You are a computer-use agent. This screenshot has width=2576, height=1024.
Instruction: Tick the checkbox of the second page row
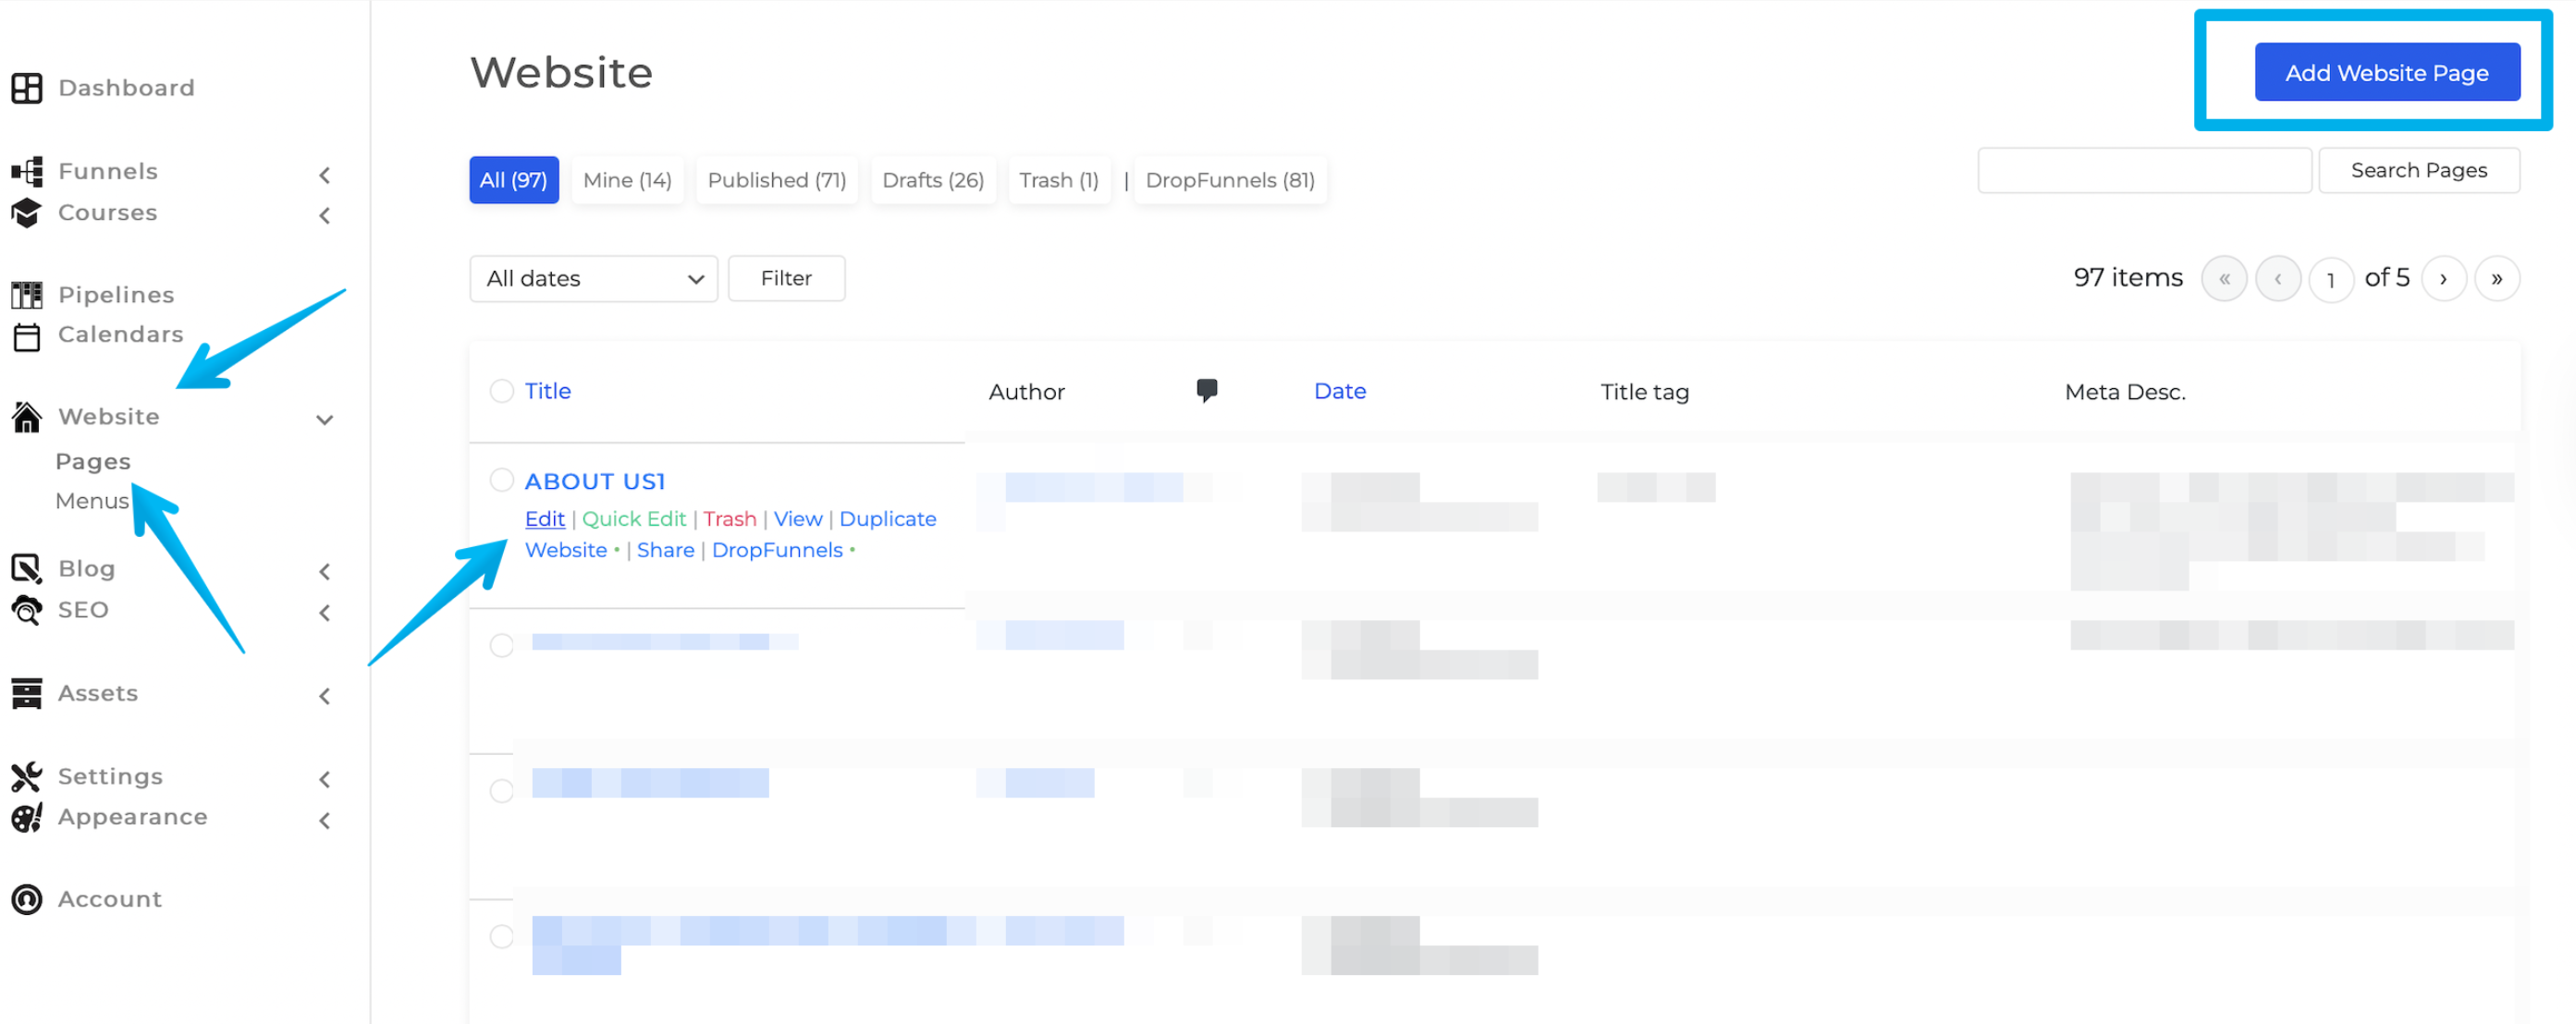(501, 645)
